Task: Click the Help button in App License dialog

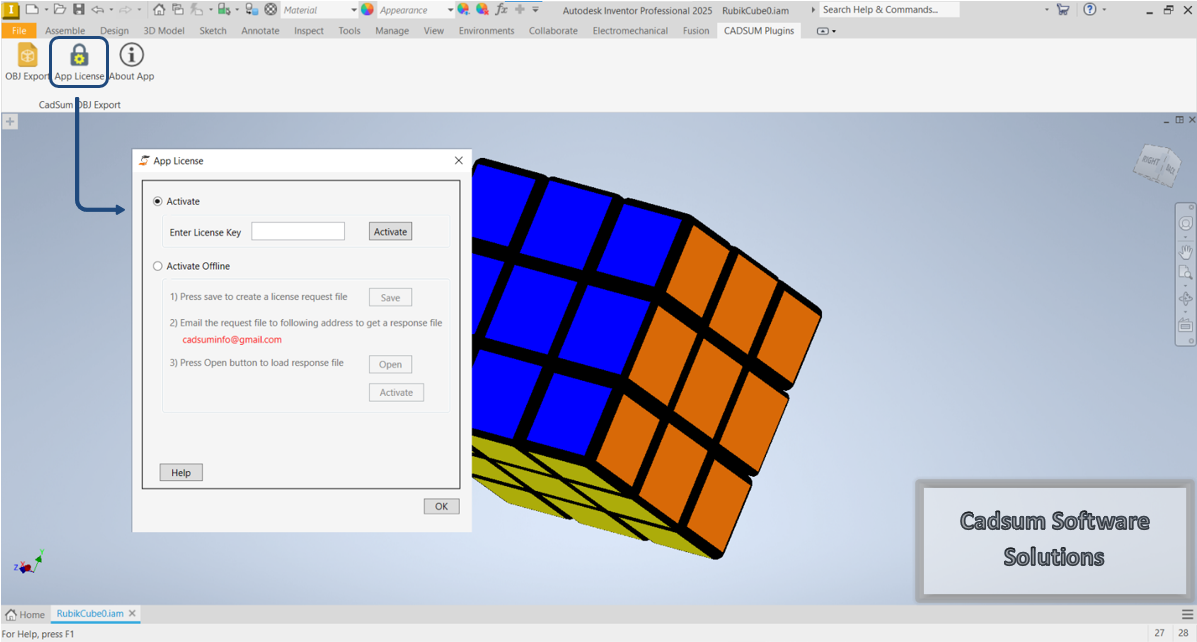Action: 181,473
